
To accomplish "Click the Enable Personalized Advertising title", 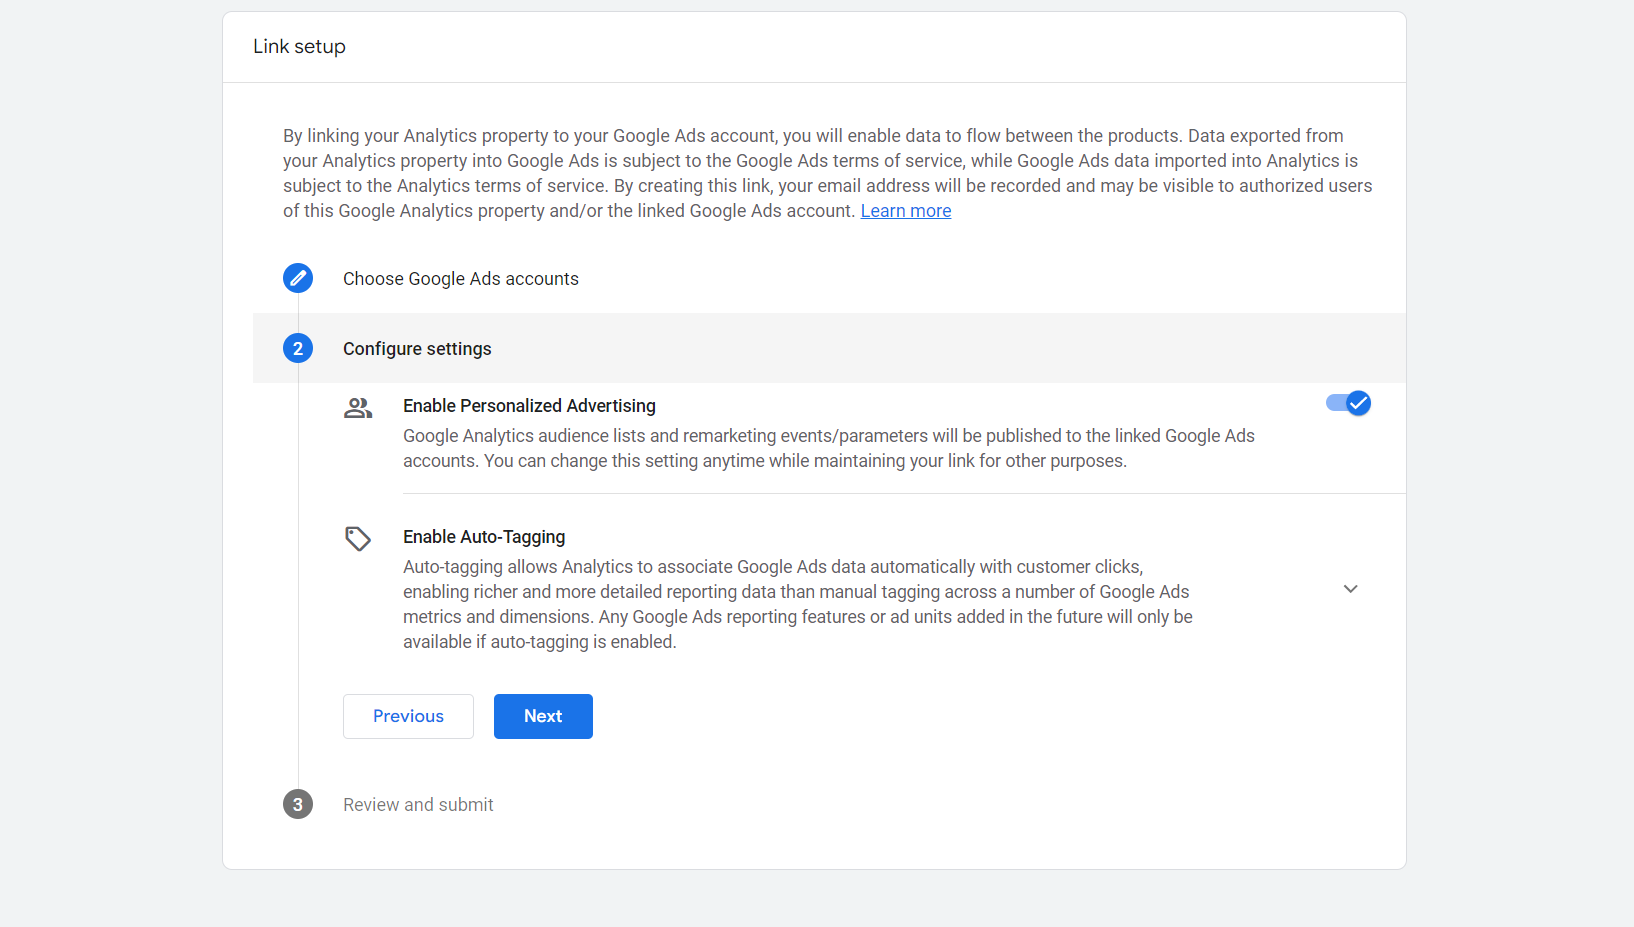I will point(529,406).
